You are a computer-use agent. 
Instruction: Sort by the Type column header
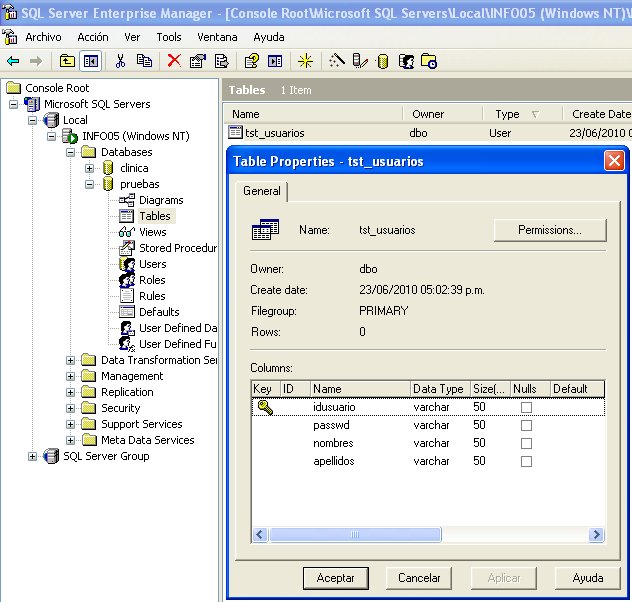tap(522, 114)
